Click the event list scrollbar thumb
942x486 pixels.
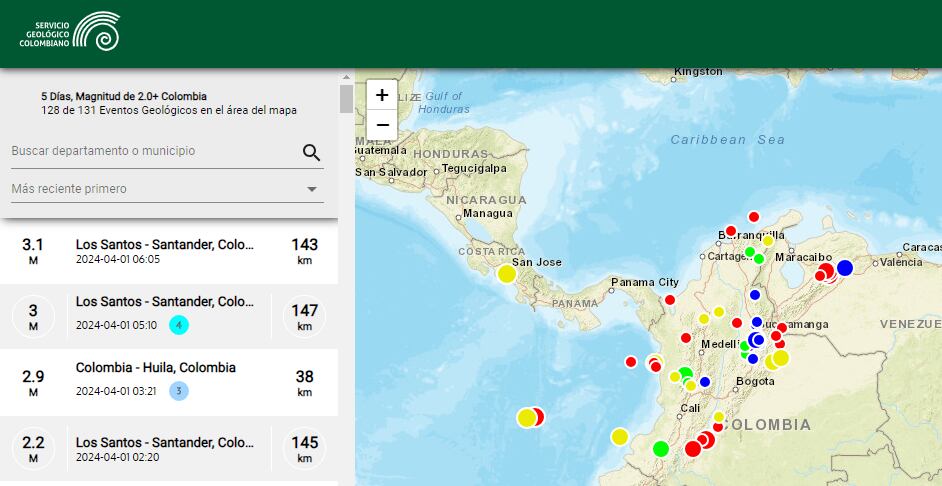(346, 99)
